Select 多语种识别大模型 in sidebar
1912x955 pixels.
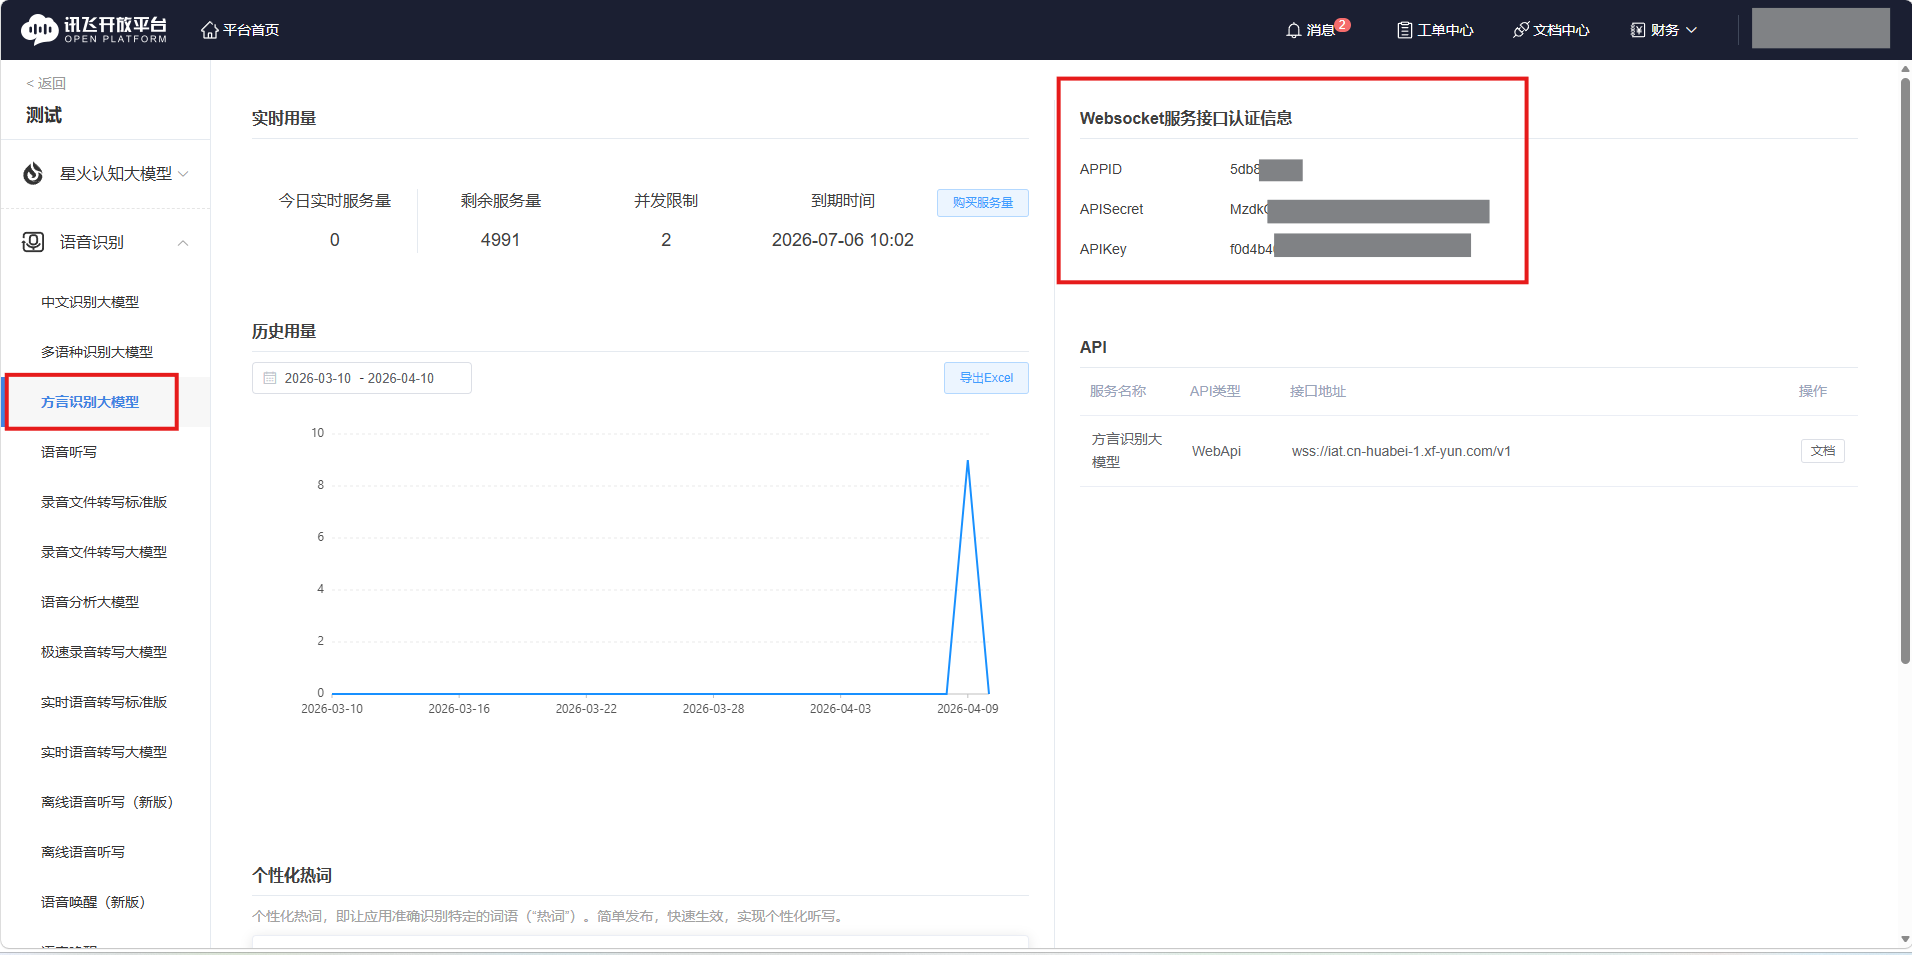point(97,352)
